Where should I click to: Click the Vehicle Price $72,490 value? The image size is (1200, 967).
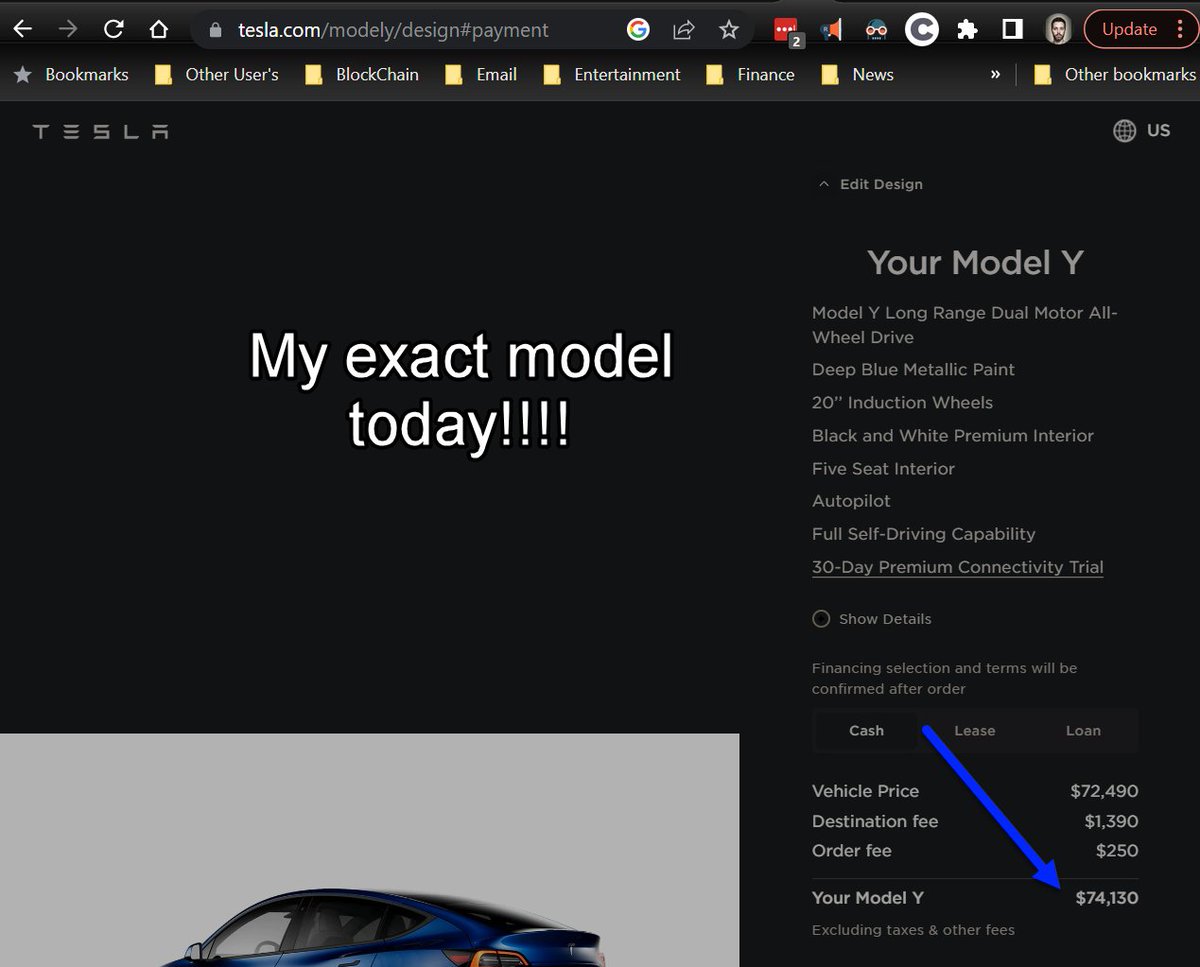pyautogui.click(x=1104, y=791)
